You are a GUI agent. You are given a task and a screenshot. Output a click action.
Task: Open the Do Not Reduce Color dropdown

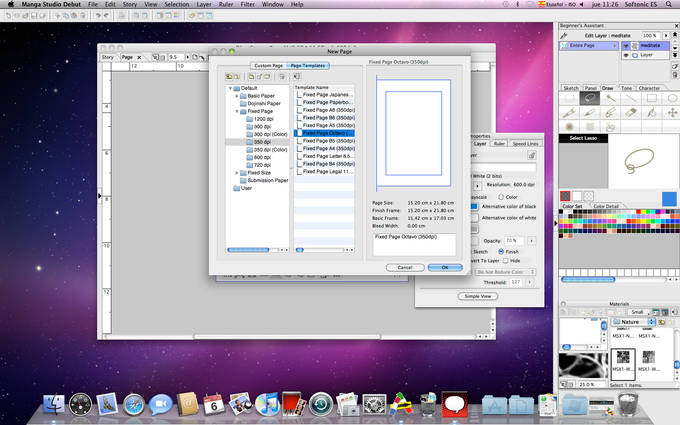[x=505, y=272]
